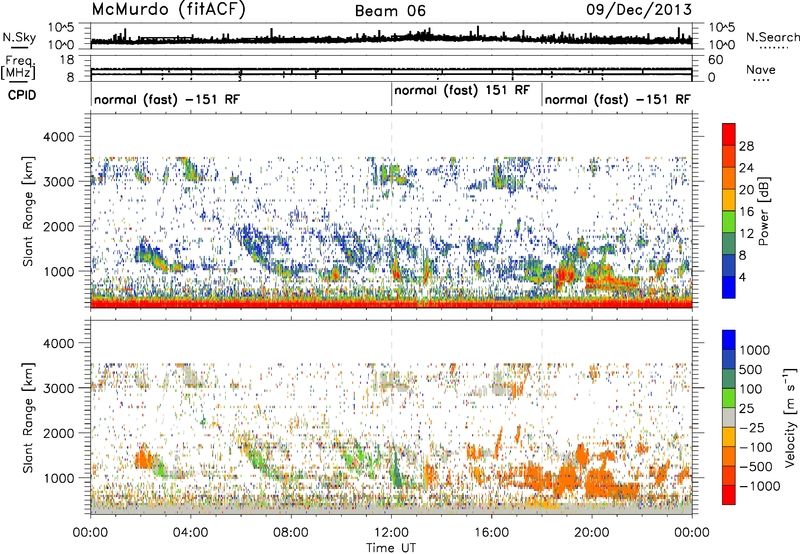Click the '08:00' time axis label
This screenshot has width=800, height=554.
click(291, 533)
